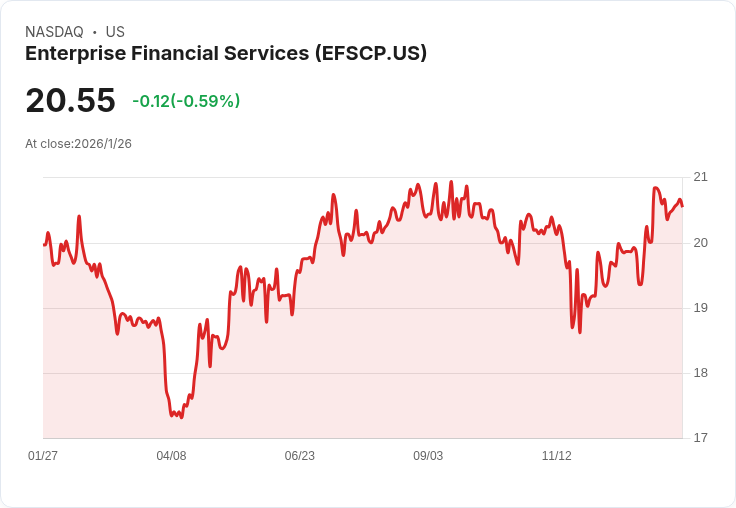Click the 17 price axis label

click(700, 438)
